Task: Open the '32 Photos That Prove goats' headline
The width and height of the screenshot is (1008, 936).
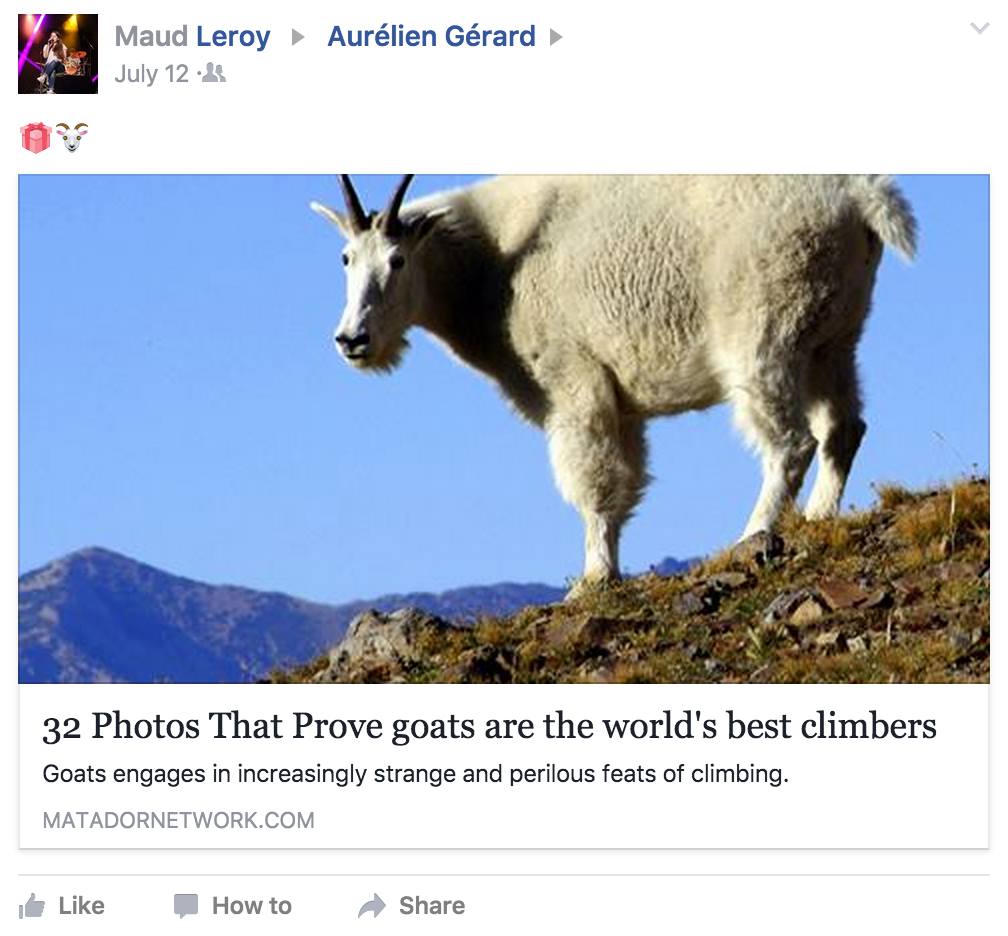Action: click(489, 726)
